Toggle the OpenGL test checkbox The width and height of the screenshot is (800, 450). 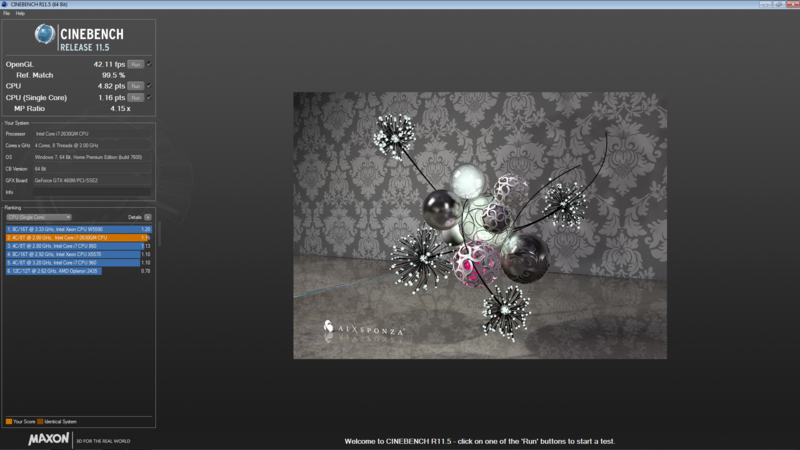pyautogui.click(x=149, y=64)
